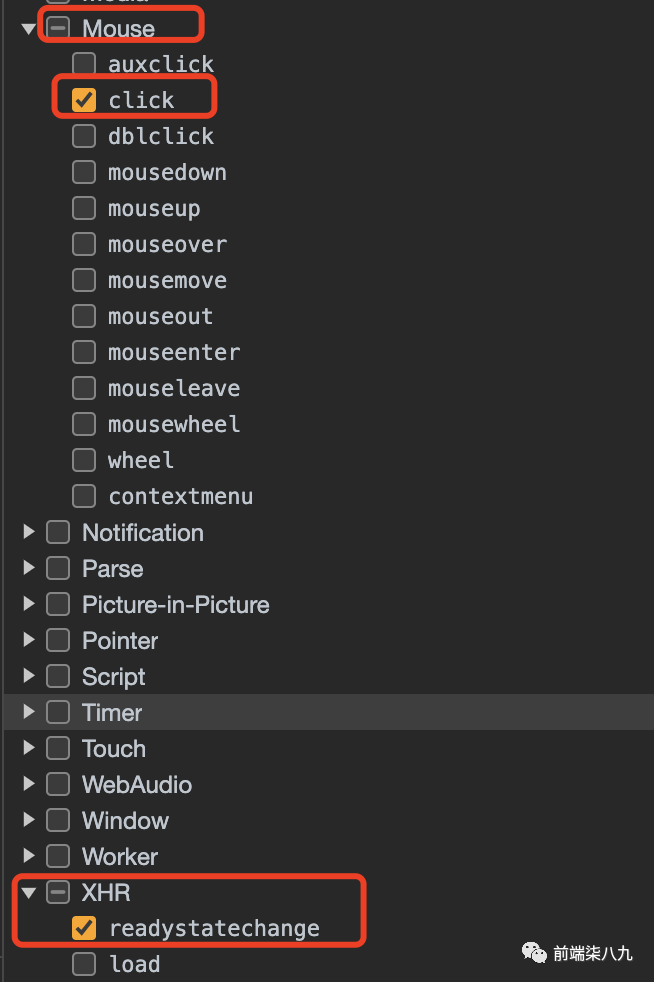Expand the Timer category

[28, 712]
